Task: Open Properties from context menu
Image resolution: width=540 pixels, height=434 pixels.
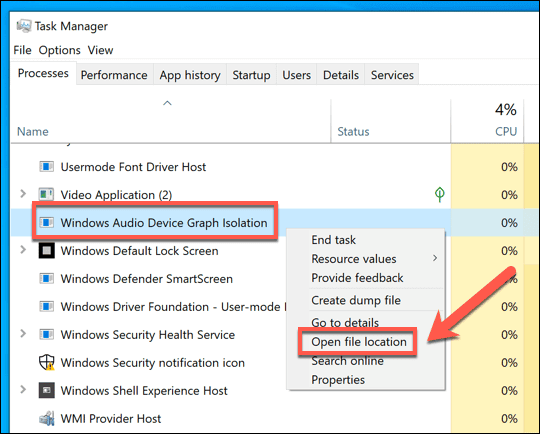Action: [x=366, y=380]
